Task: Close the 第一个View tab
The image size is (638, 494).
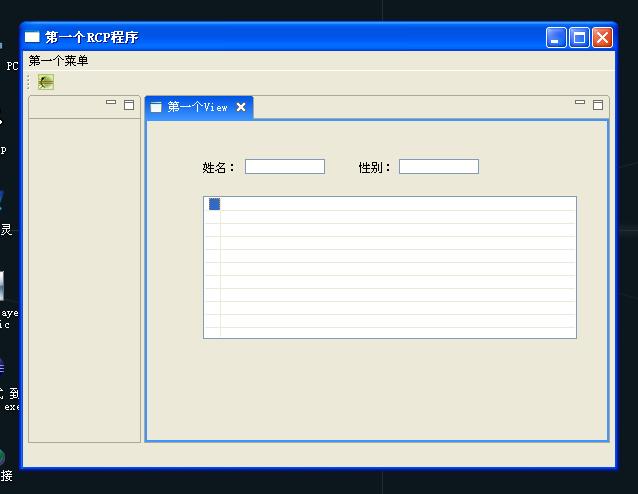Action: (241, 107)
